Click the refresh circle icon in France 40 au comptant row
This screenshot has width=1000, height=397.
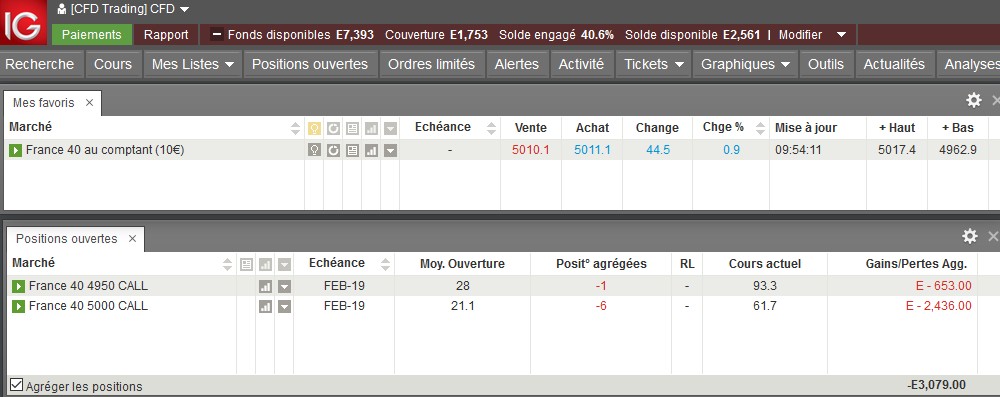click(334, 151)
